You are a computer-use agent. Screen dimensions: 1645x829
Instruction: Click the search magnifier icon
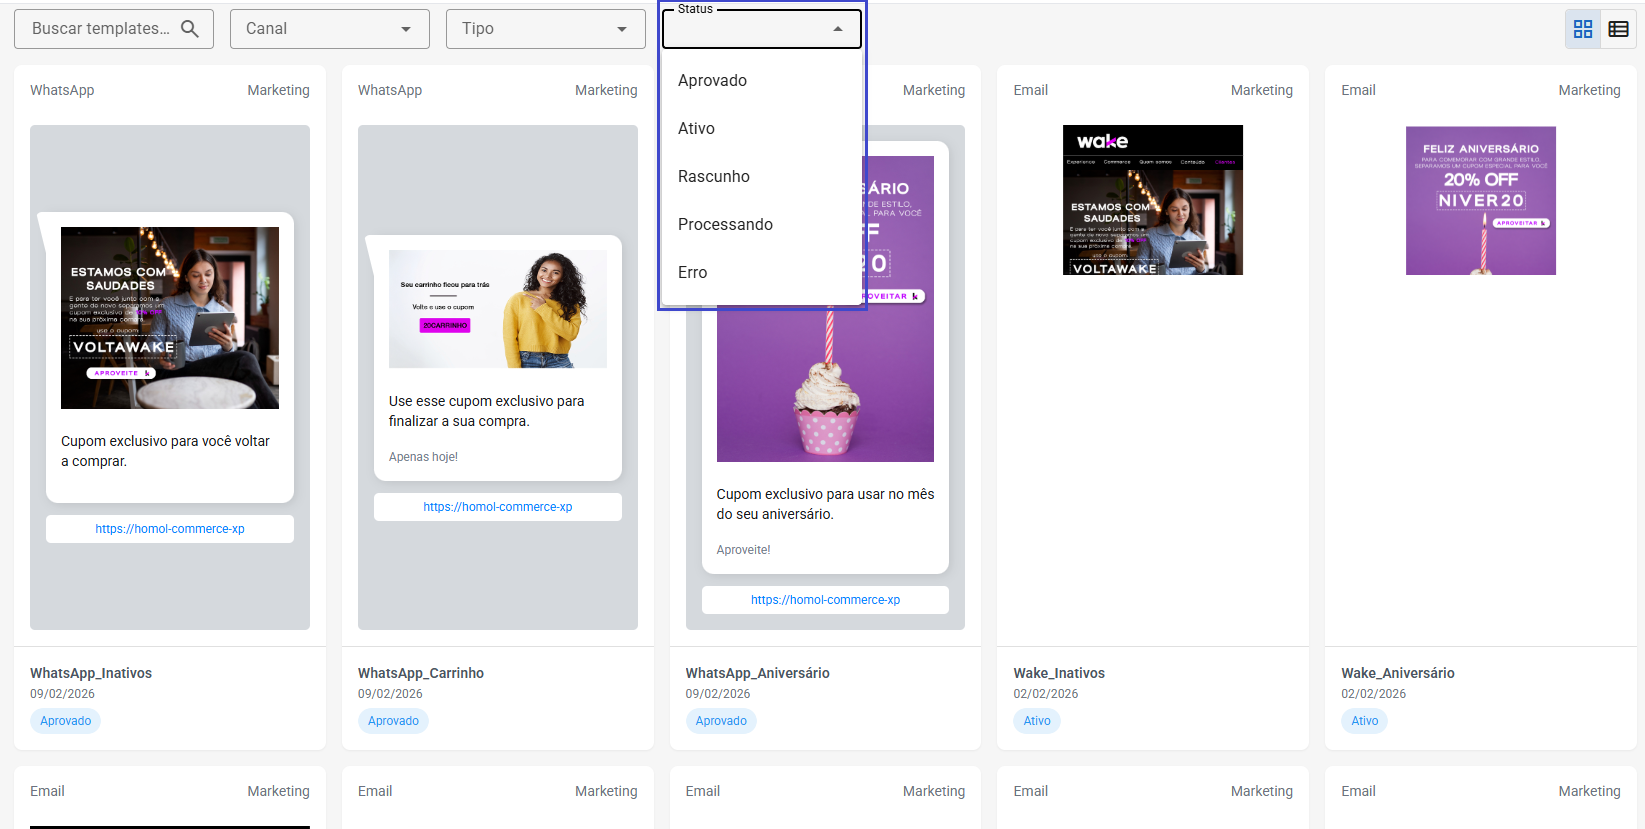tap(189, 29)
